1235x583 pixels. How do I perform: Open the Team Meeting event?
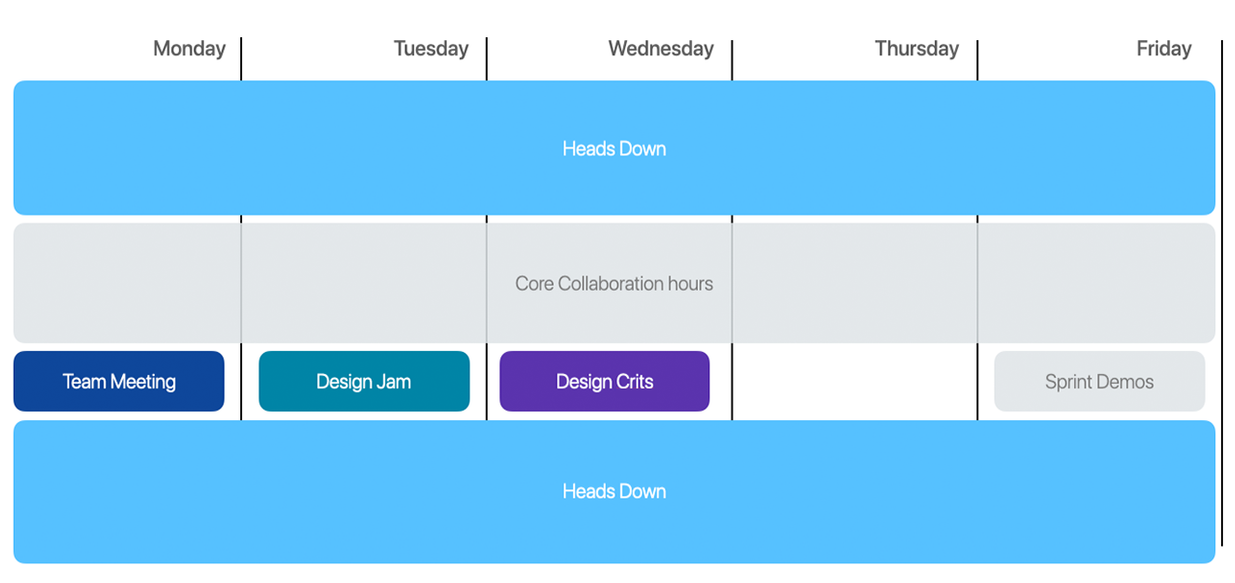[119, 381]
